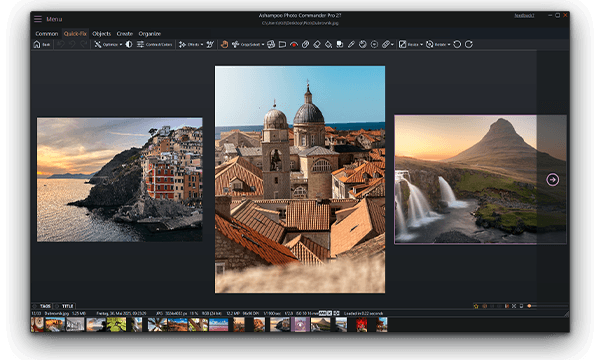Click the icon right of Effects dropdown
This screenshot has width=600, height=360.
coord(210,44)
